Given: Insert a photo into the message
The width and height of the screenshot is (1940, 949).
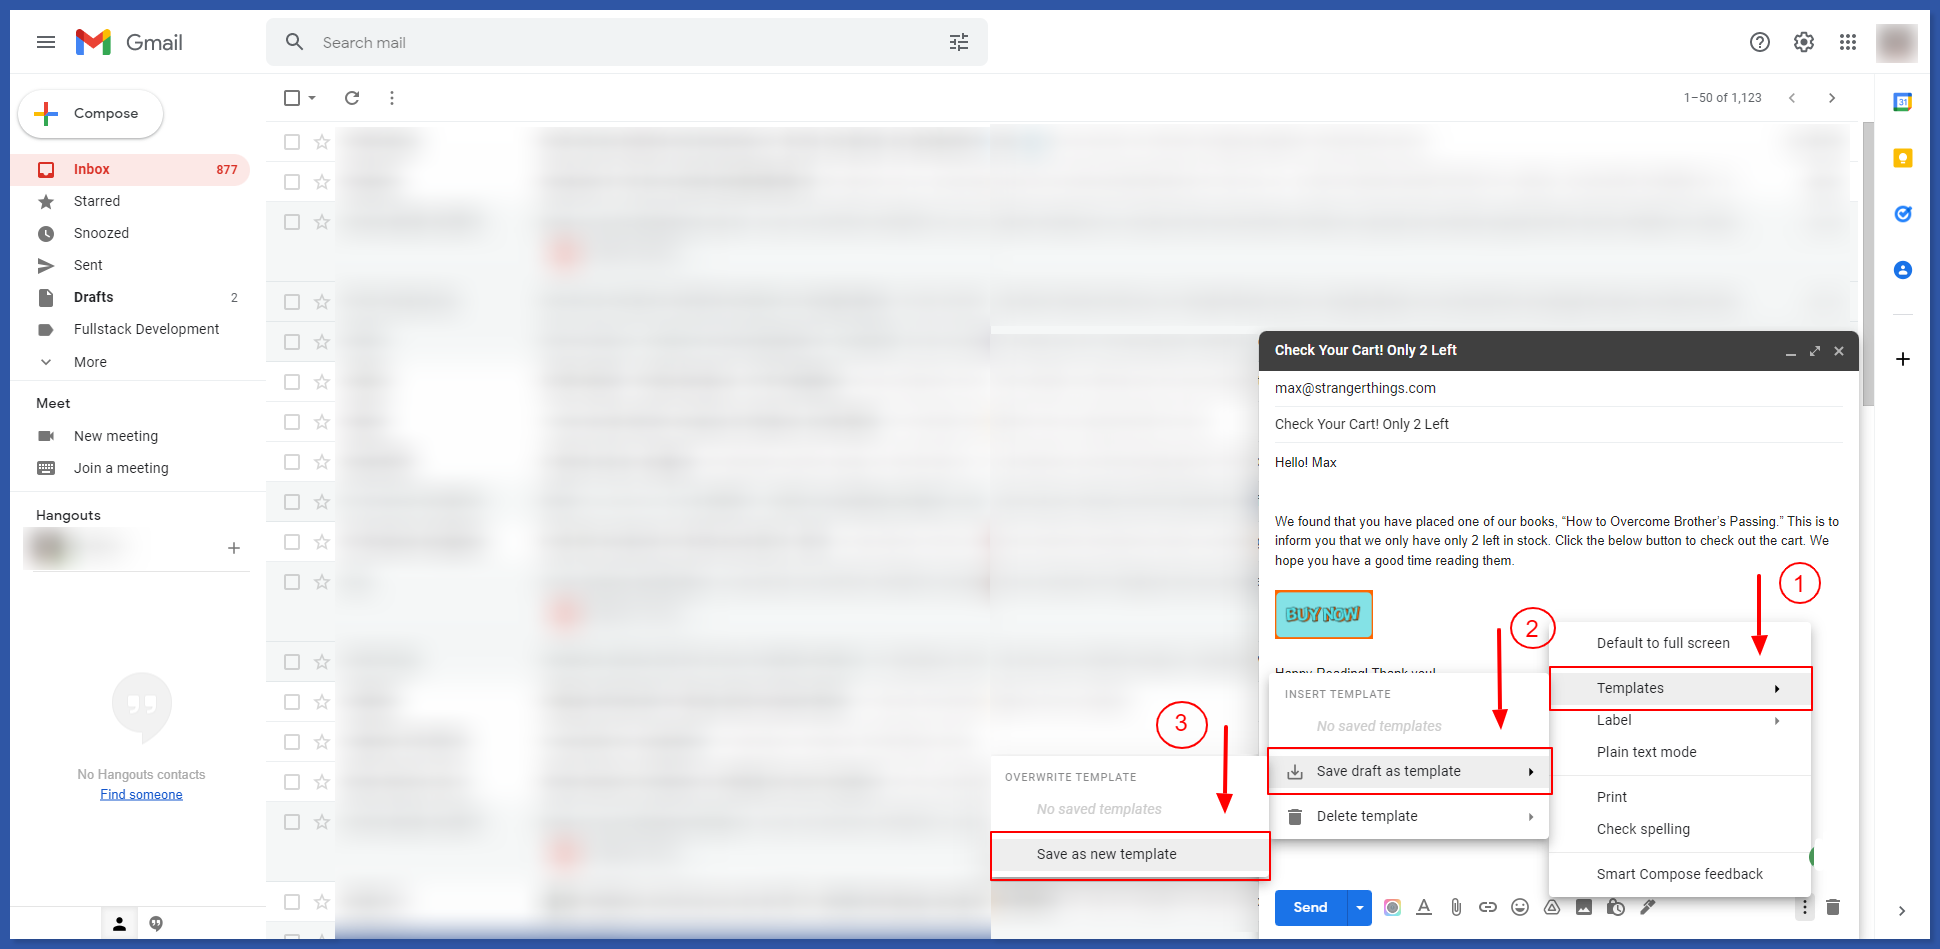Looking at the screenshot, I should pyautogui.click(x=1584, y=907).
